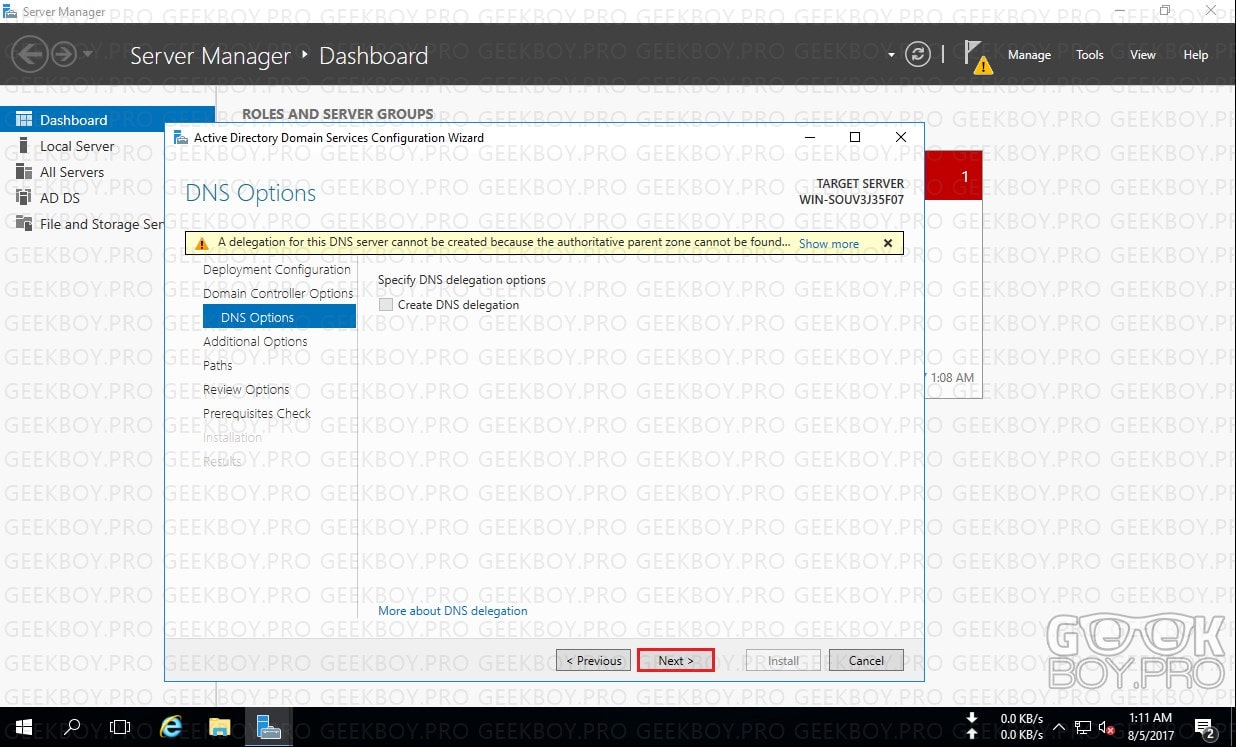The height and width of the screenshot is (747, 1236).
Task: Go back with the Previous button
Action: [x=594, y=660]
